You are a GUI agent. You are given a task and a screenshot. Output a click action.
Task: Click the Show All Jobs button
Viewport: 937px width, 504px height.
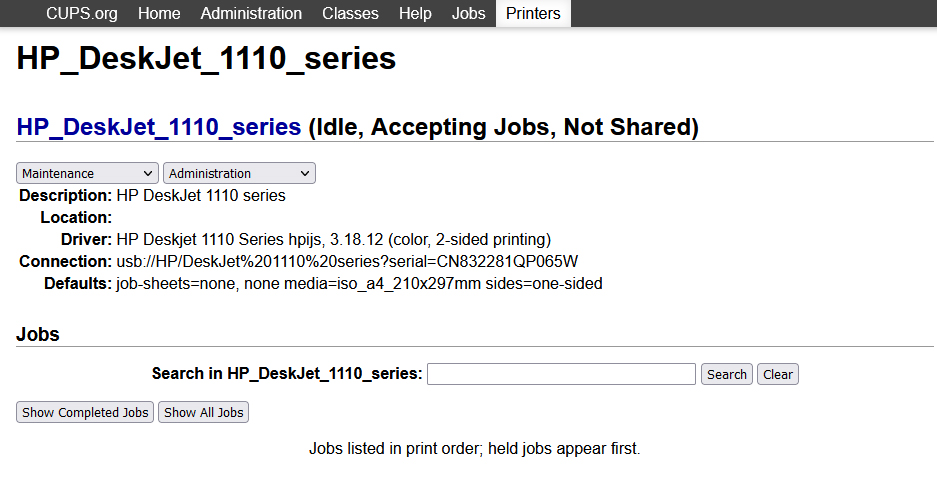[x=203, y=412]
